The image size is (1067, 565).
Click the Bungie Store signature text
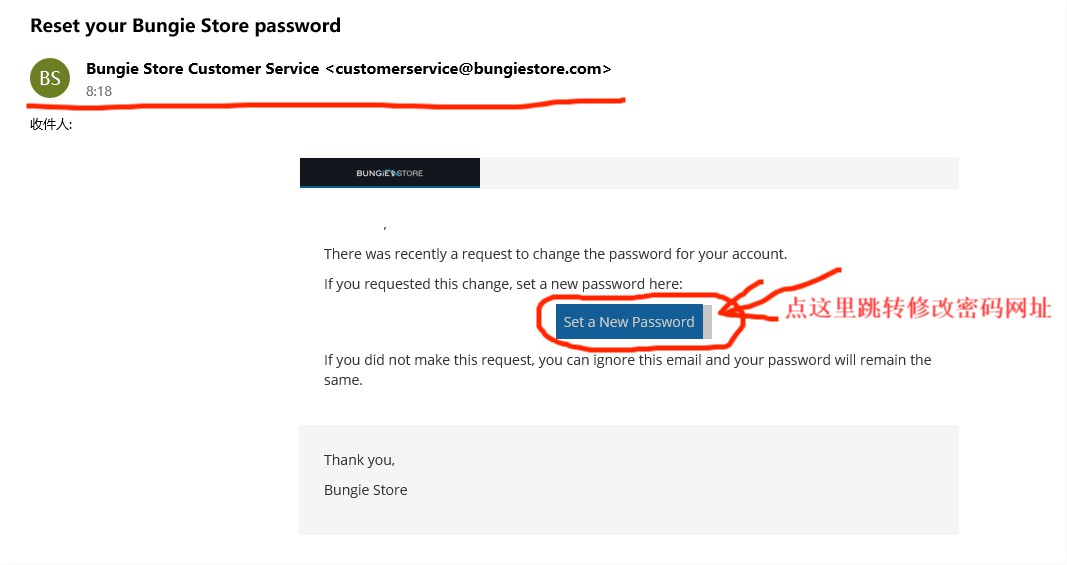(365, 490)
